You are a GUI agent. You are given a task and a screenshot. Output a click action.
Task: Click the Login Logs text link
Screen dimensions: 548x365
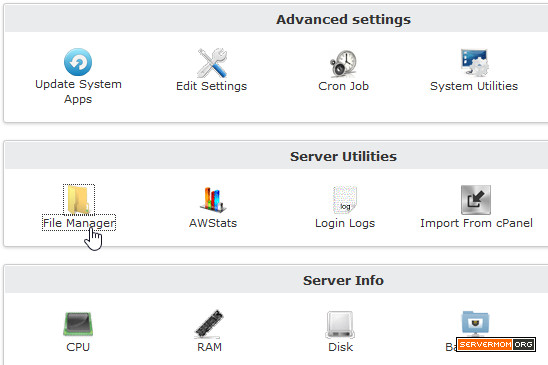(345, 223)
